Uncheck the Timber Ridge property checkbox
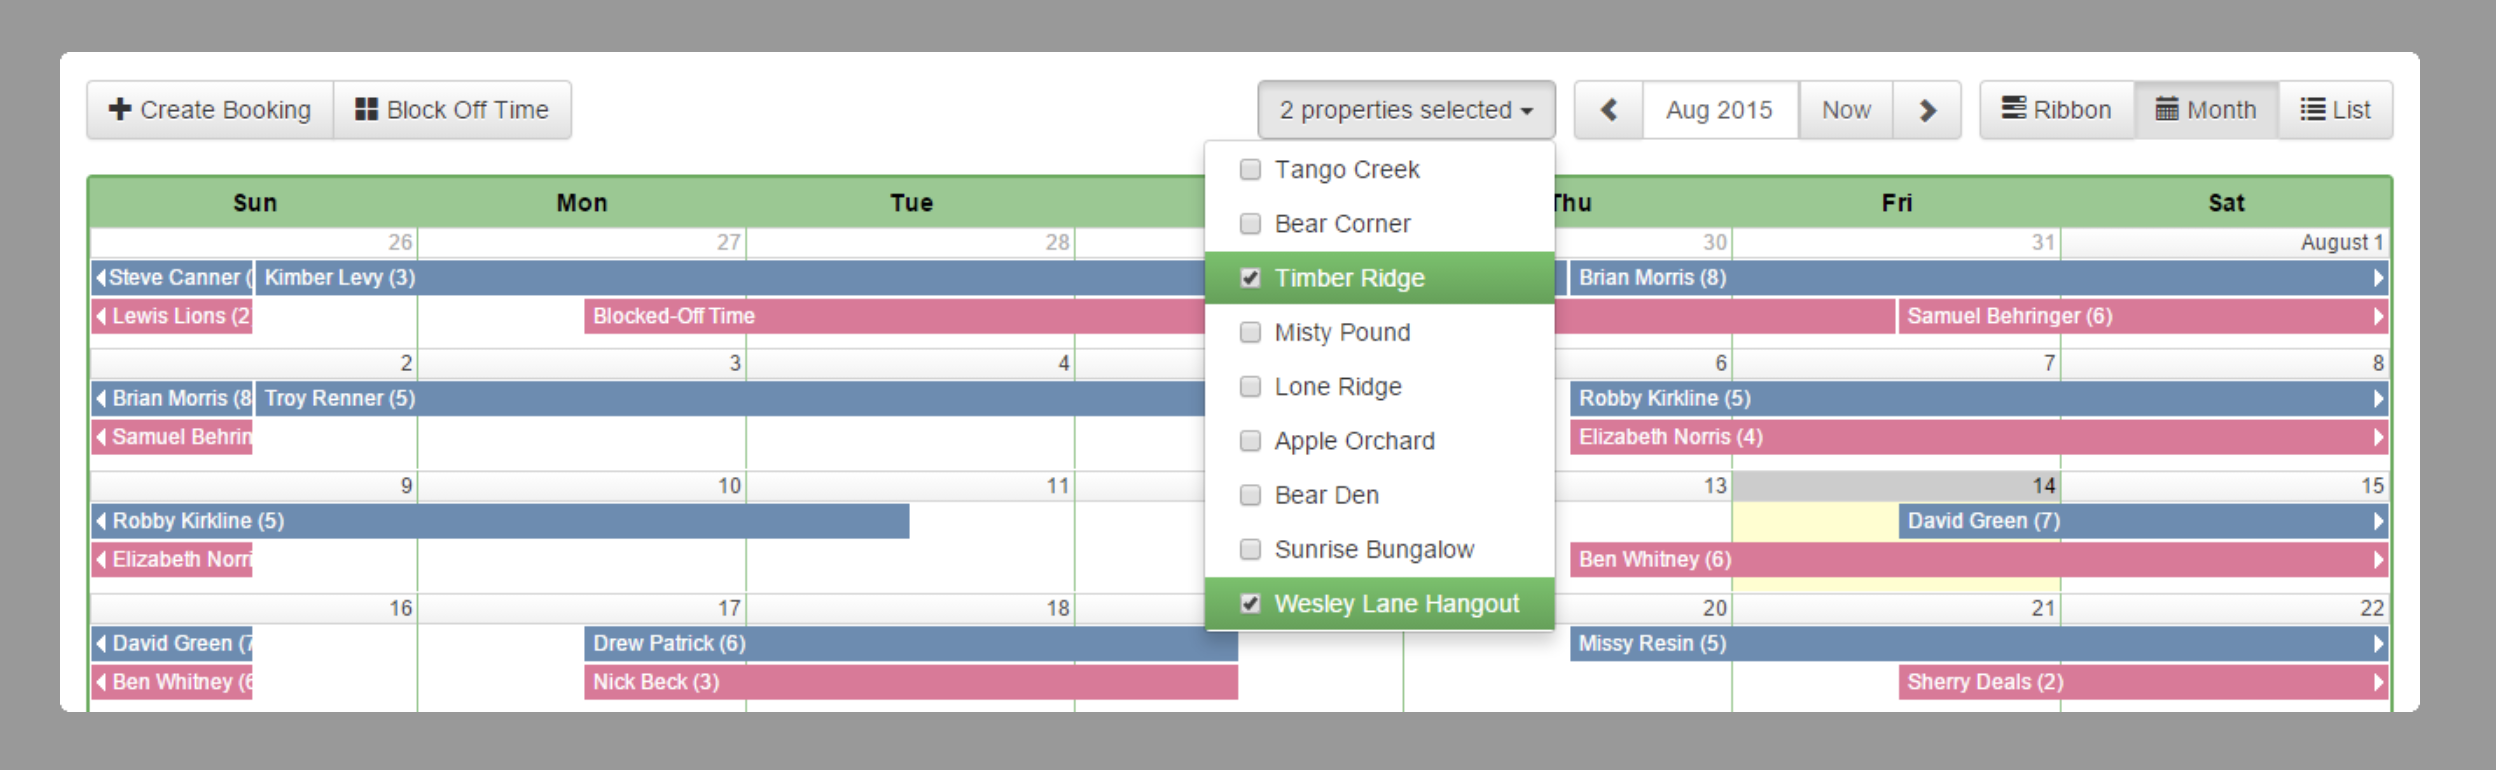Screen dimensions: 2496x770 coord(1250,278)
